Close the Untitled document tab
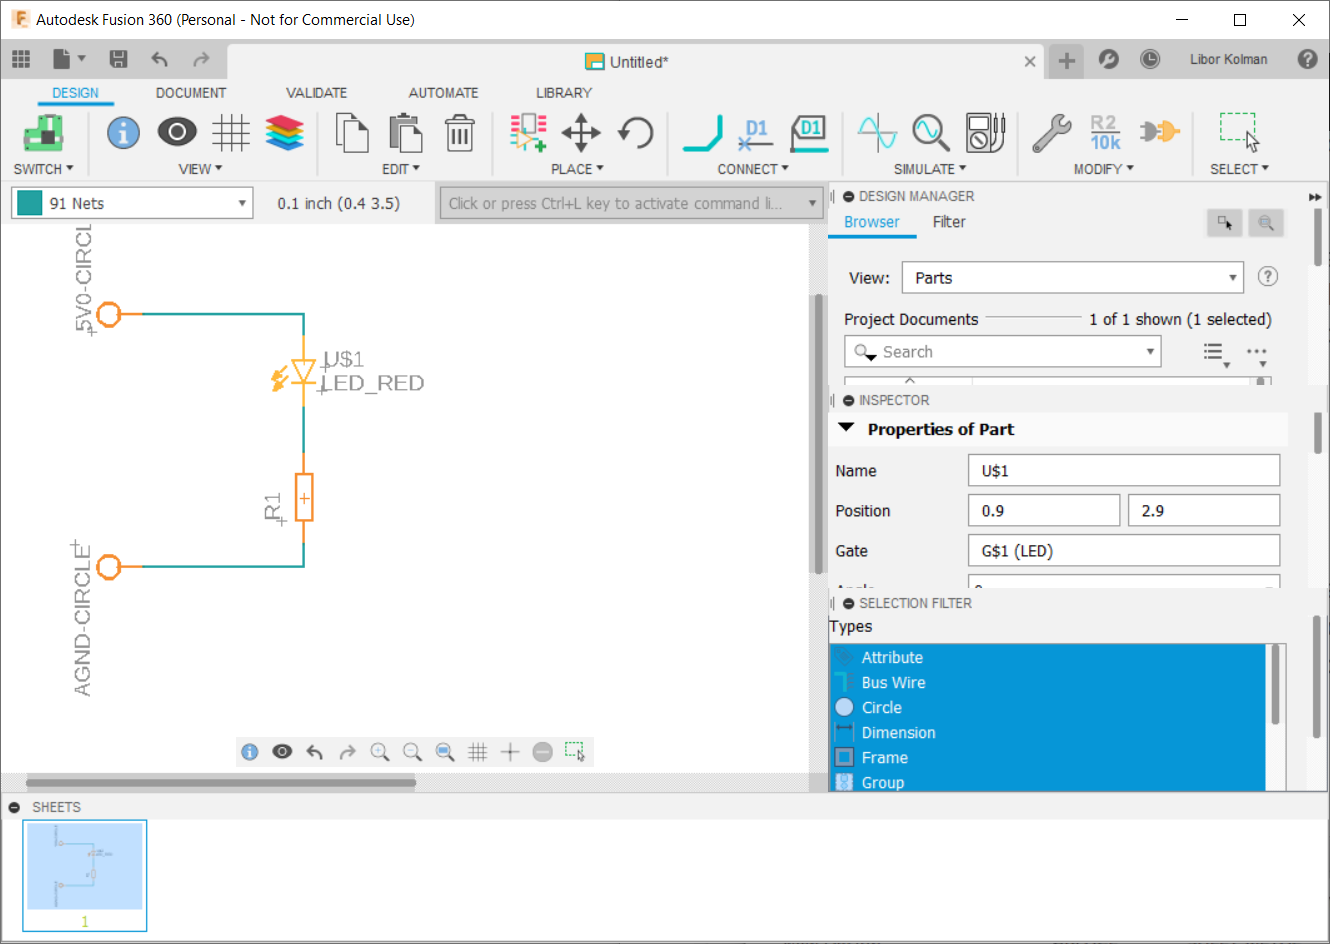Viewport: 1330px width, 944px height. 1030,62
